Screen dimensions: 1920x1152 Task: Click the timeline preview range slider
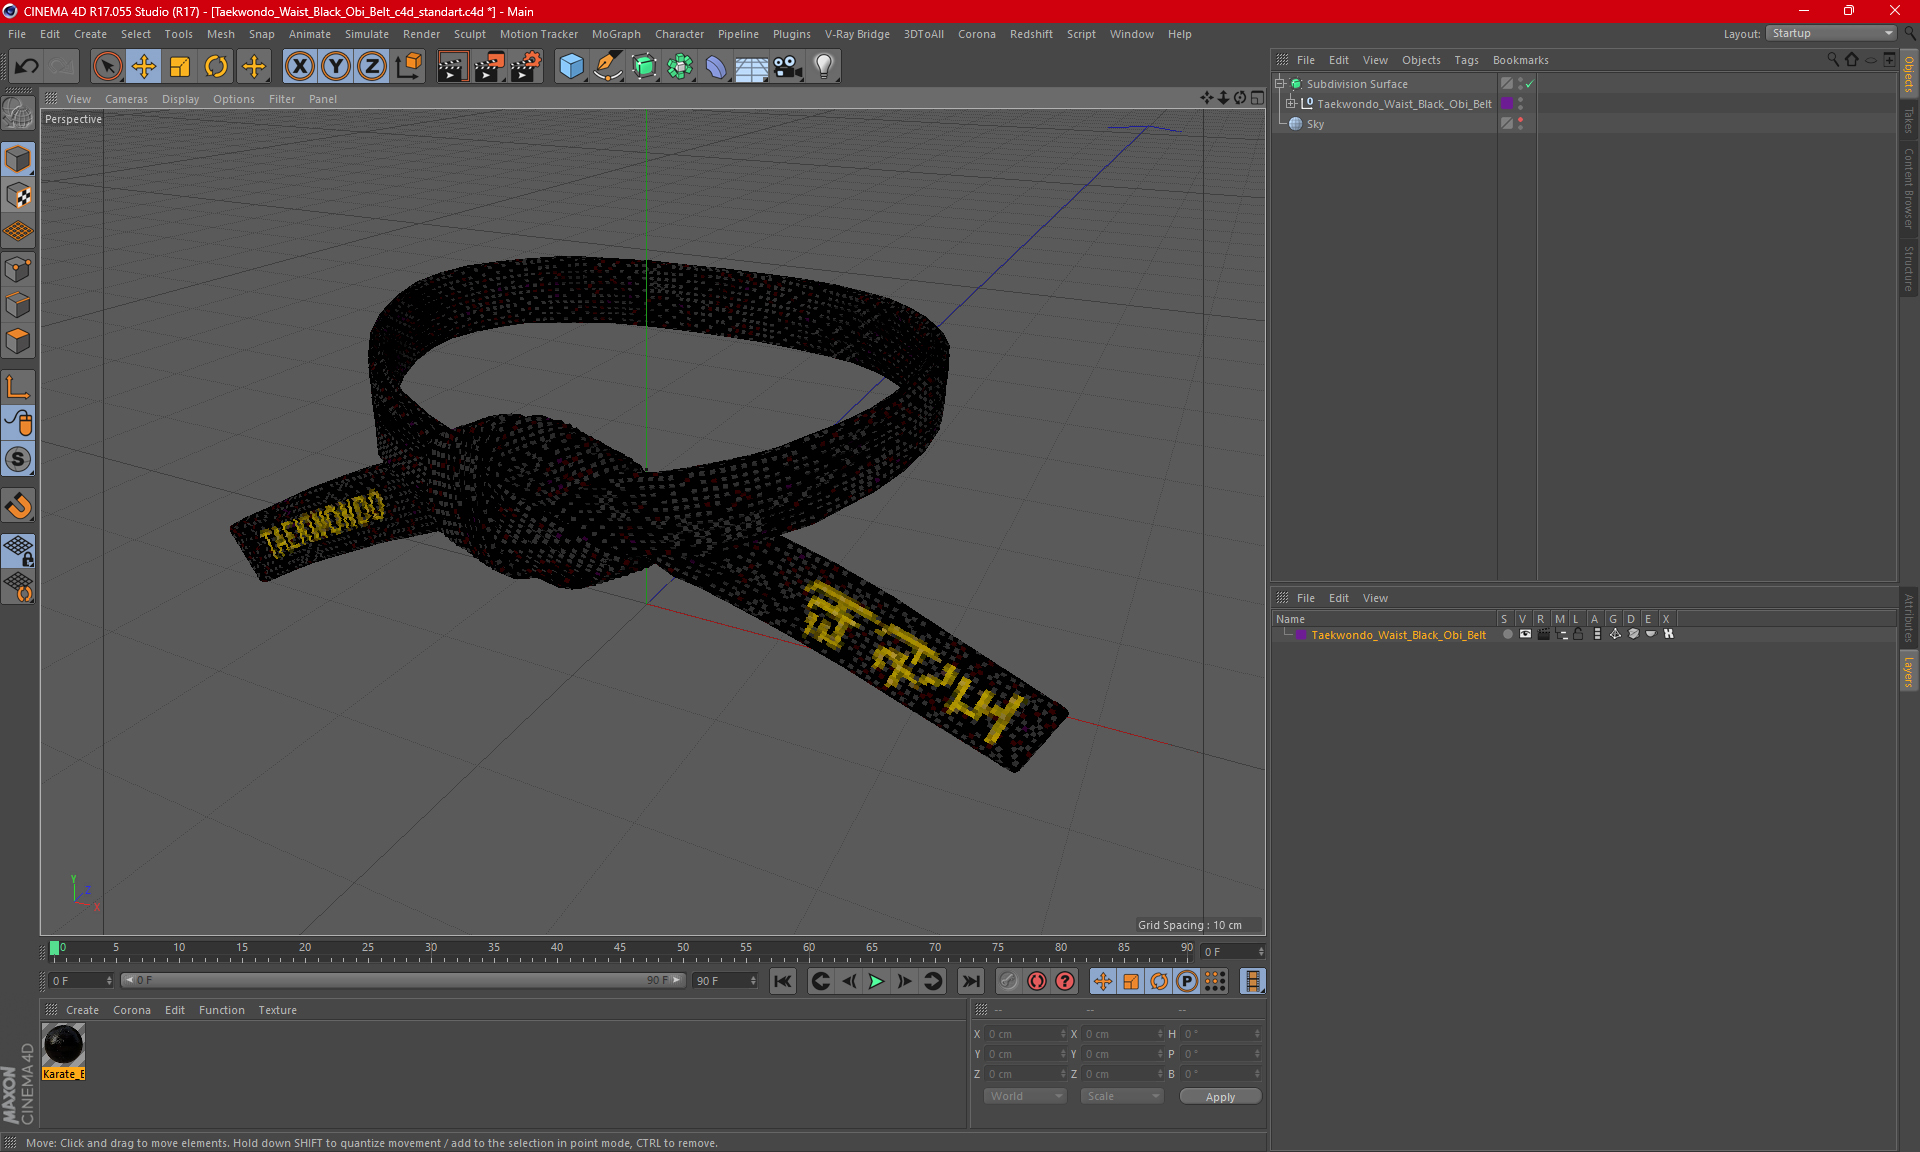click(x=403, y=981)
